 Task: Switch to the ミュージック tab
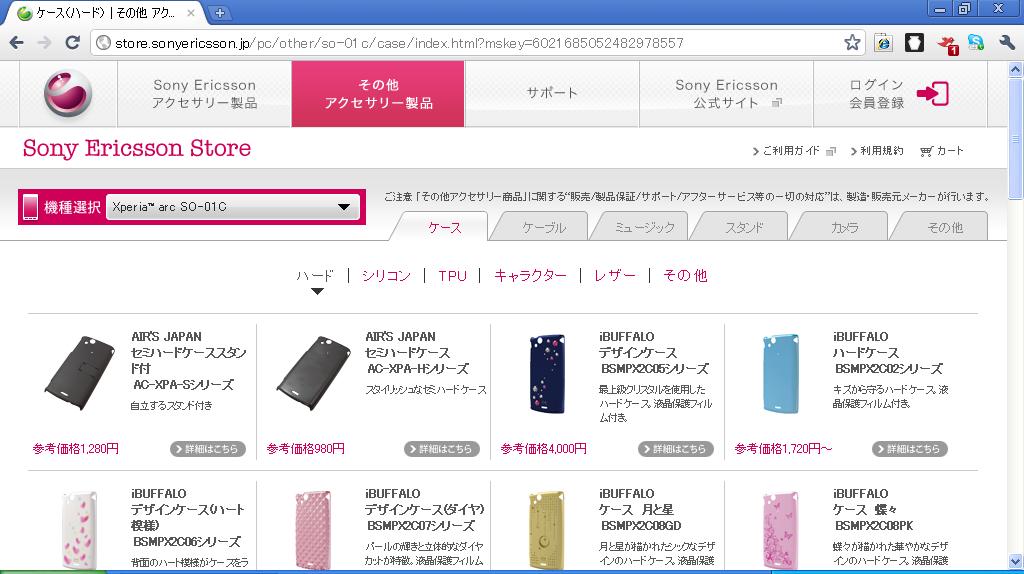point(644,227)
